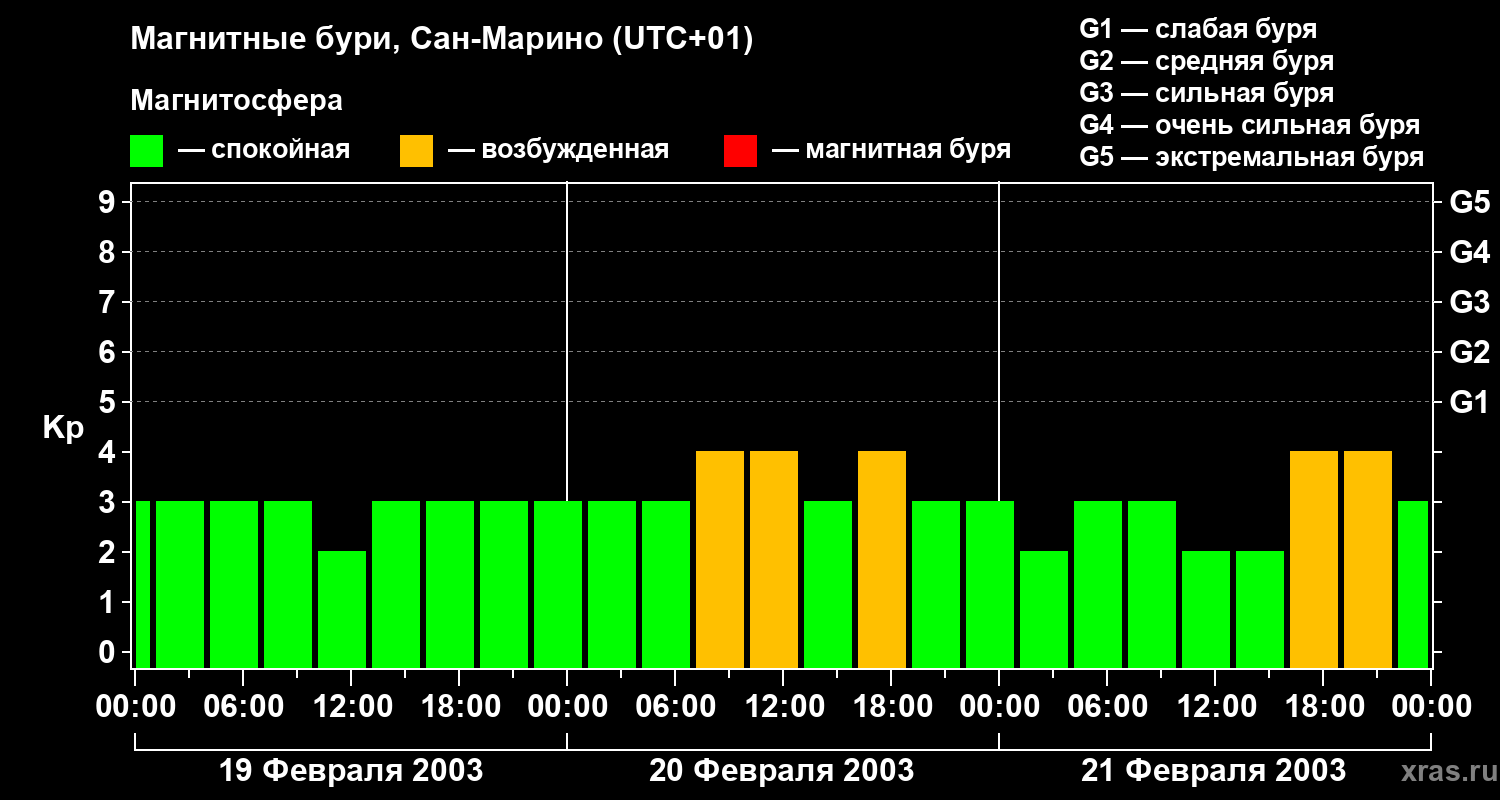This screenshot has width=1500, height=800.
Task: Click the last orange bar on the chart
Action: (1368, 559)
